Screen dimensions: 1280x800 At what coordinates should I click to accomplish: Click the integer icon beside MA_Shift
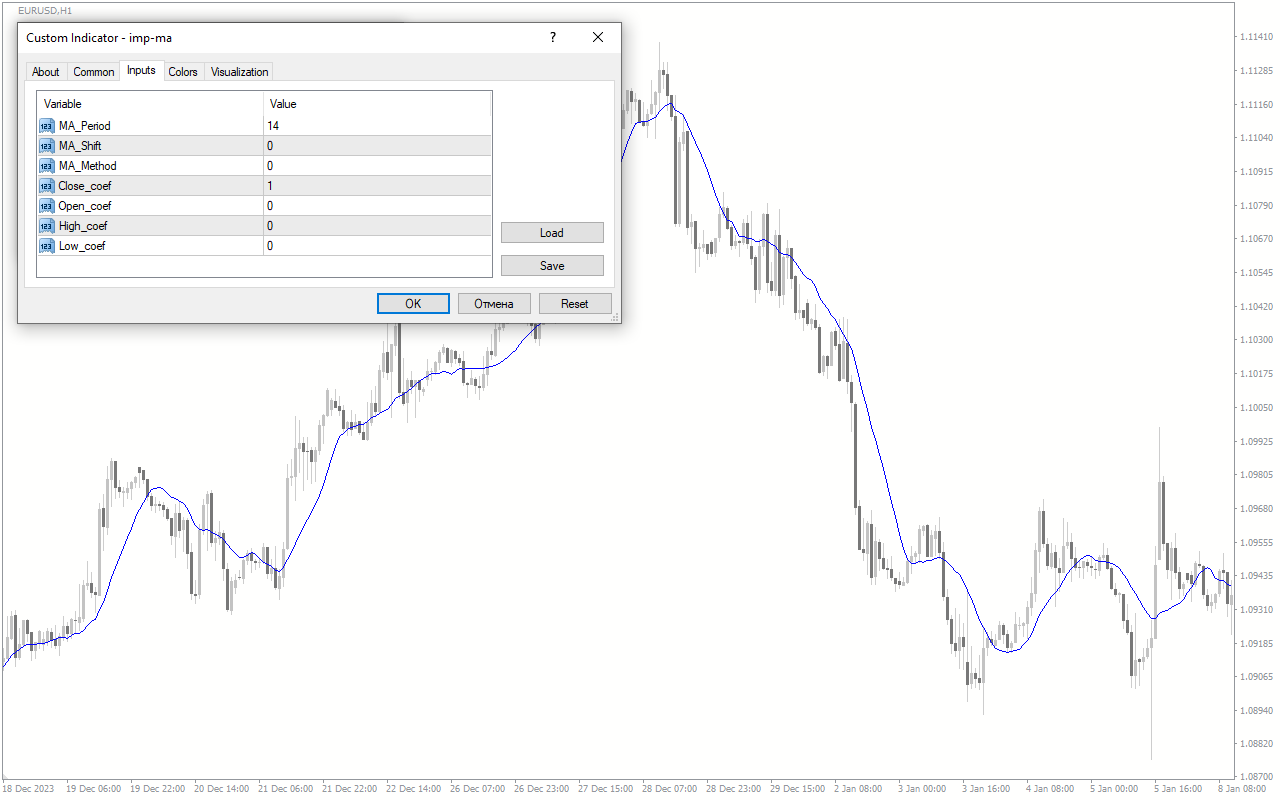tap(47, 146)
